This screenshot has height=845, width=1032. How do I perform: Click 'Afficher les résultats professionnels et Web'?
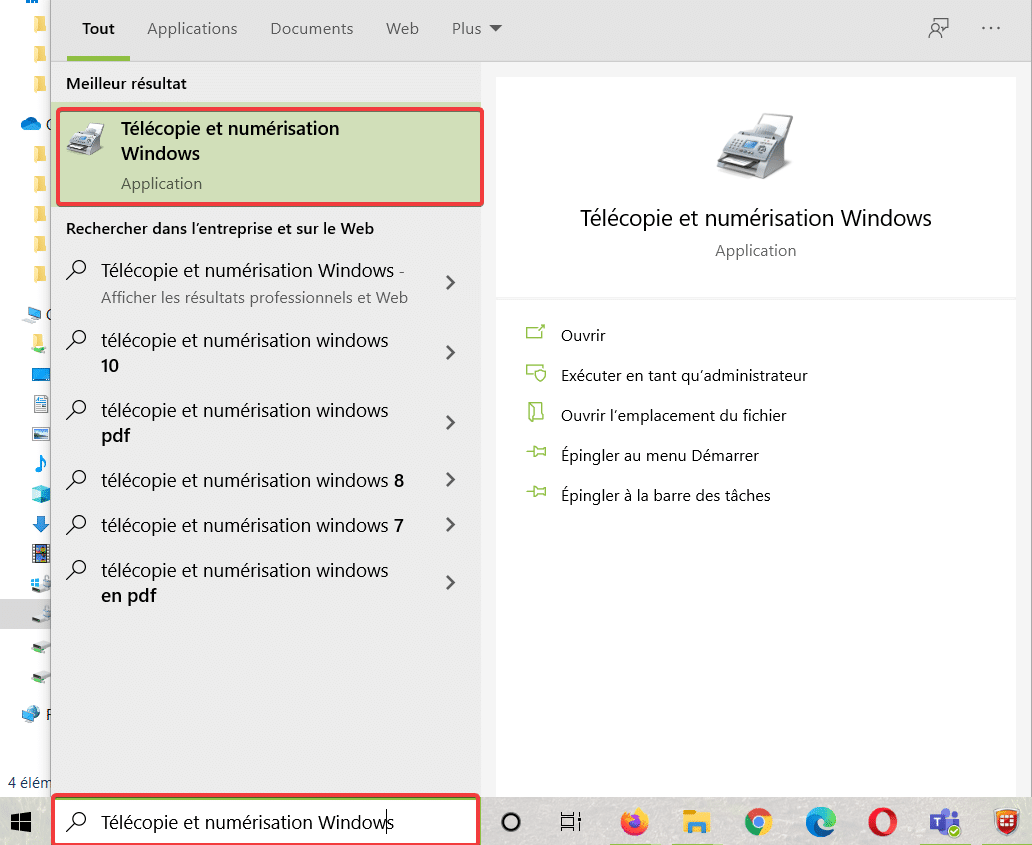tap(254, 297)
